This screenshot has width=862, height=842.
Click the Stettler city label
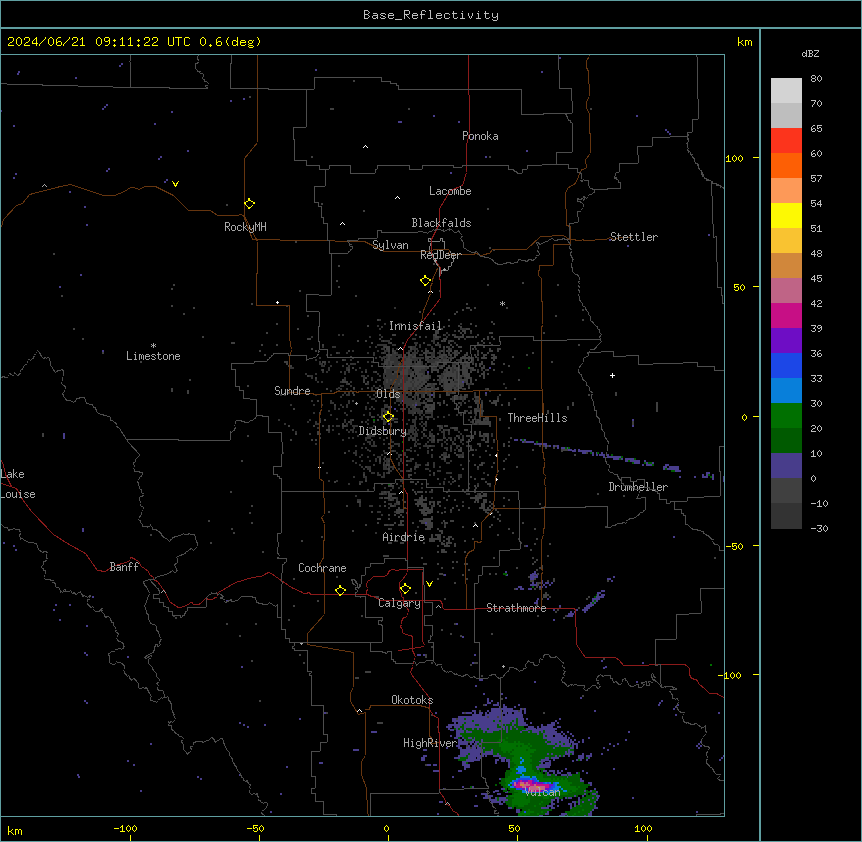point(633,237)
